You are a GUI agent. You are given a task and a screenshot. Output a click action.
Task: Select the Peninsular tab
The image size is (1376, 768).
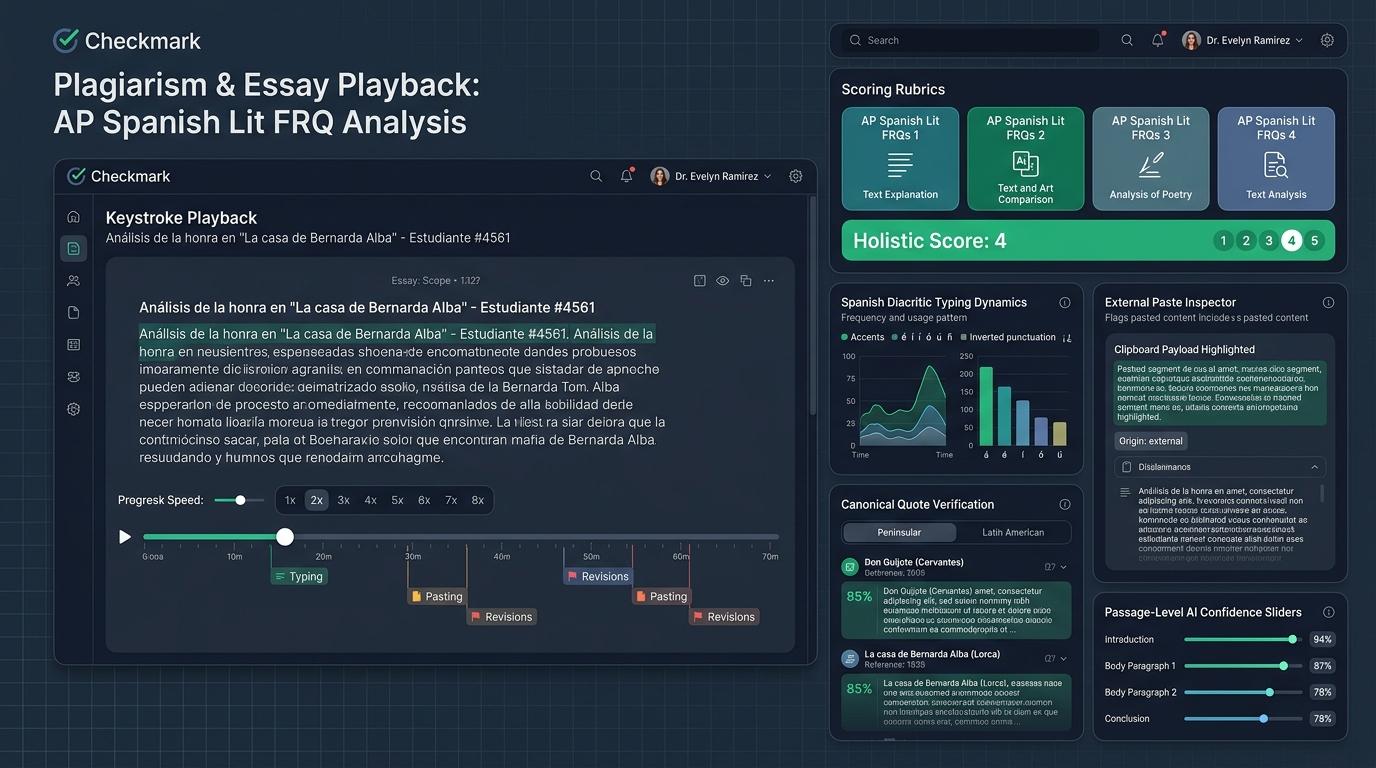899,532
